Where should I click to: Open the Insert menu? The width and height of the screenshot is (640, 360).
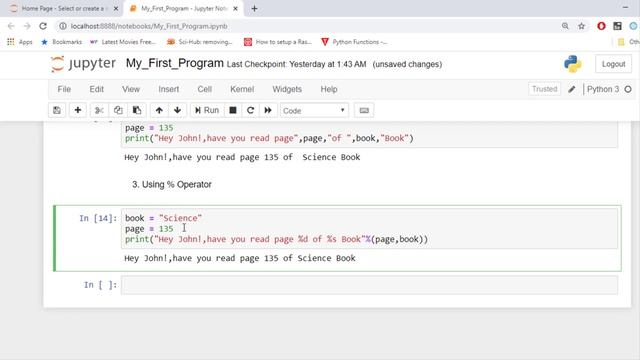pos(169,89)
